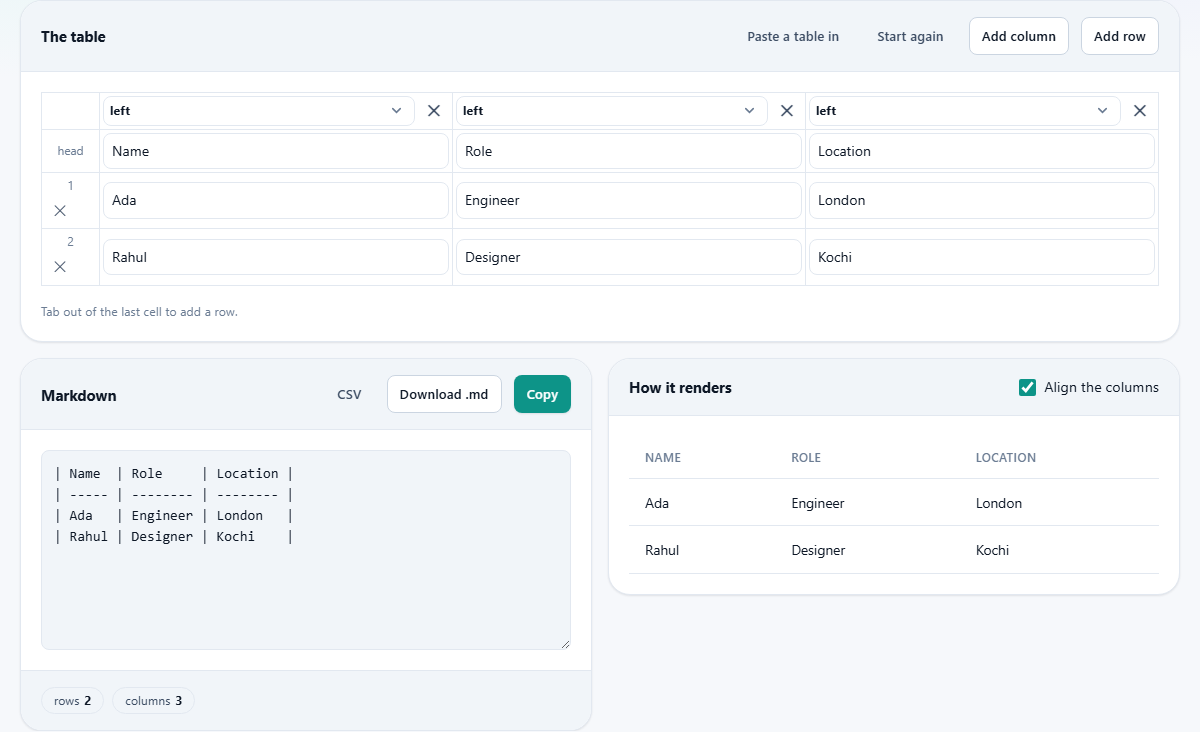Switch output to CSV

pyautogui.click(x=349, y=394)
